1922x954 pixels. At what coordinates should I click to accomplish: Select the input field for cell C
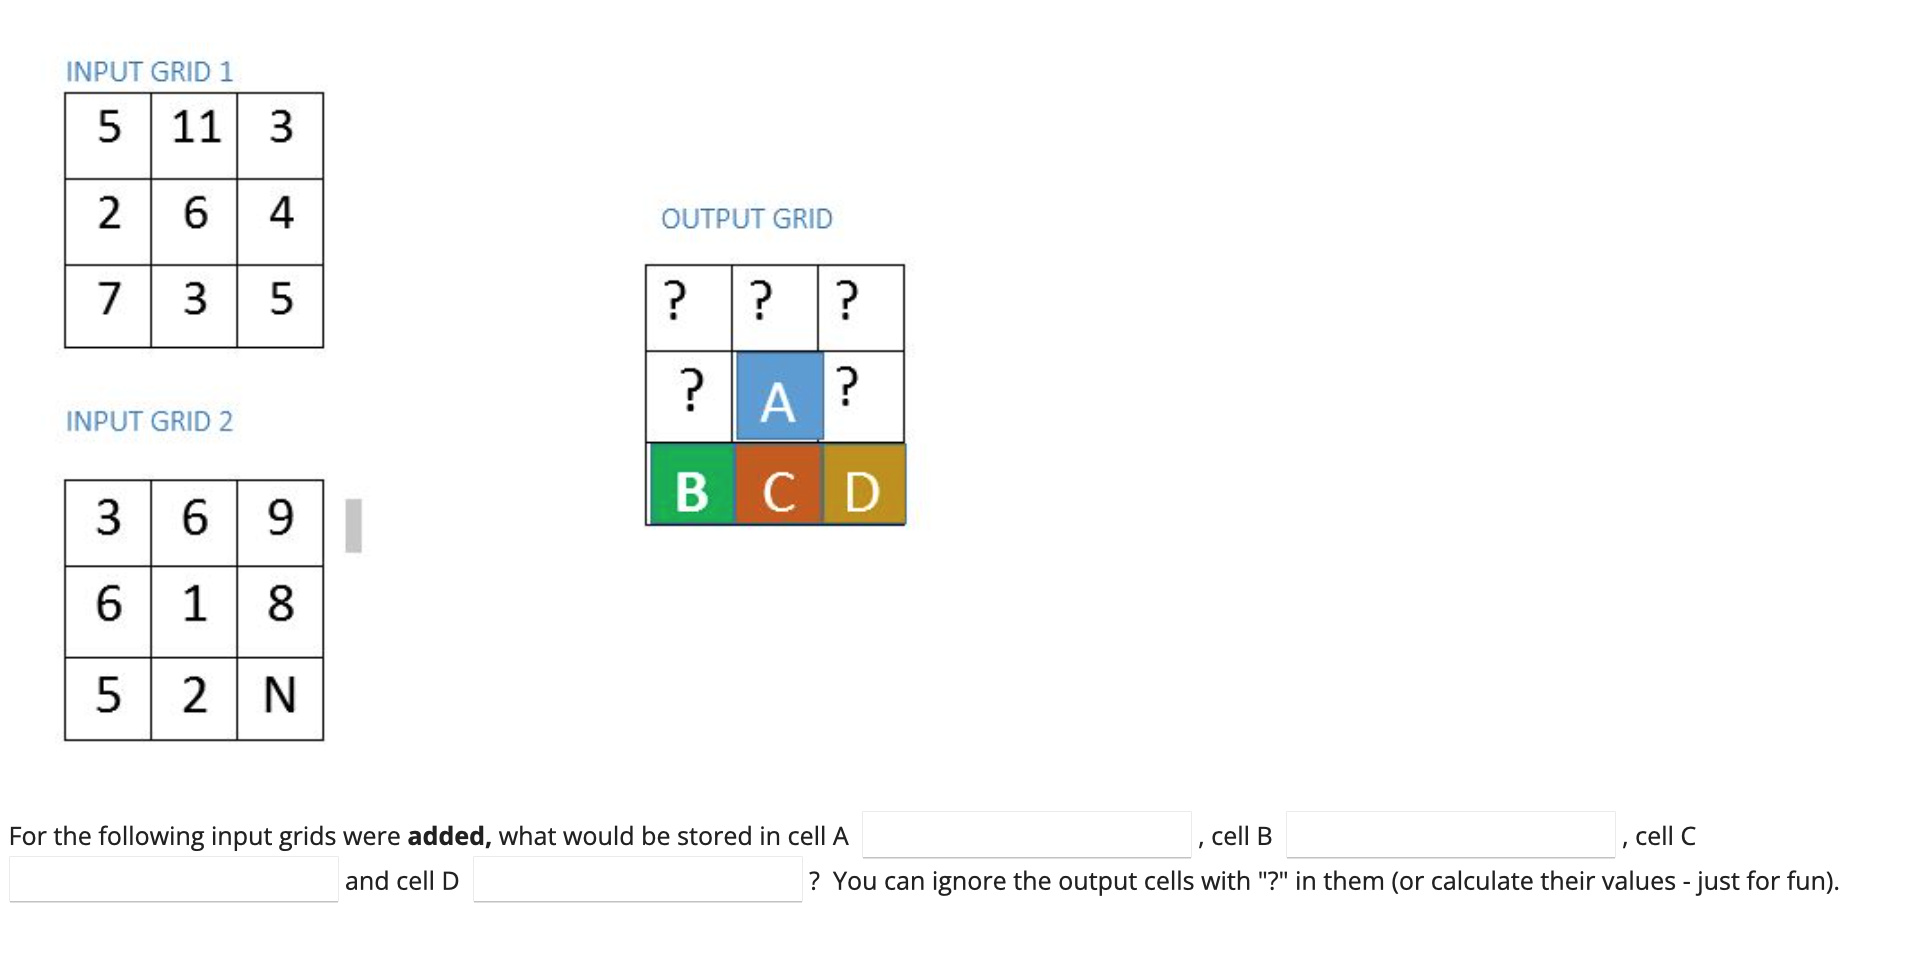tap(172, 879)
